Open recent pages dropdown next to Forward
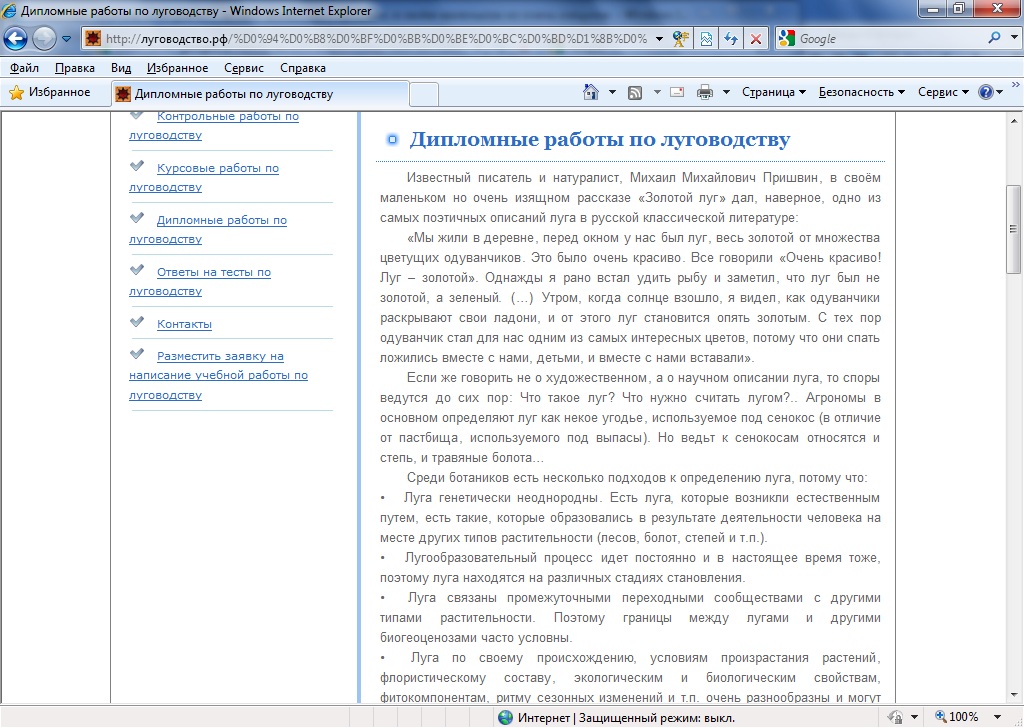Image resolution: width=1024 pixels, height=728 pixels. click(x=67, y=39)
